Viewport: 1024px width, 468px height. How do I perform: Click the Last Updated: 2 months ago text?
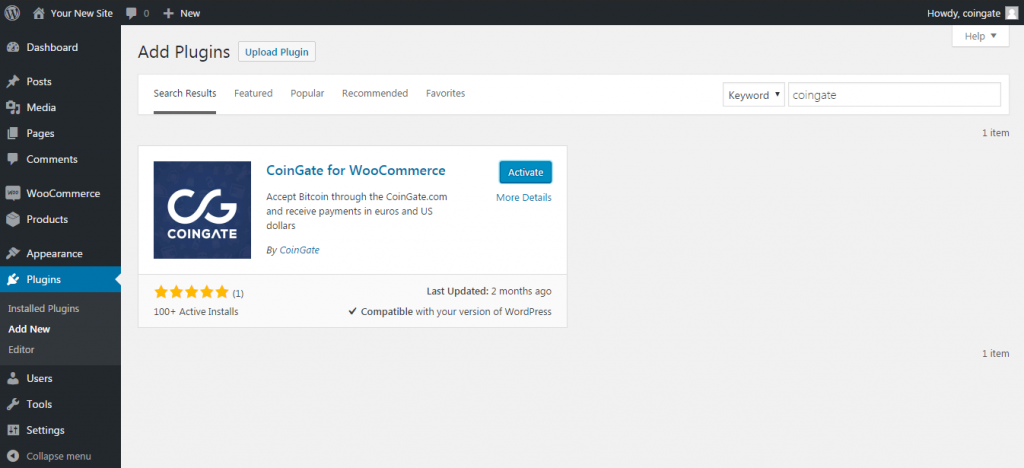[489, 291]
